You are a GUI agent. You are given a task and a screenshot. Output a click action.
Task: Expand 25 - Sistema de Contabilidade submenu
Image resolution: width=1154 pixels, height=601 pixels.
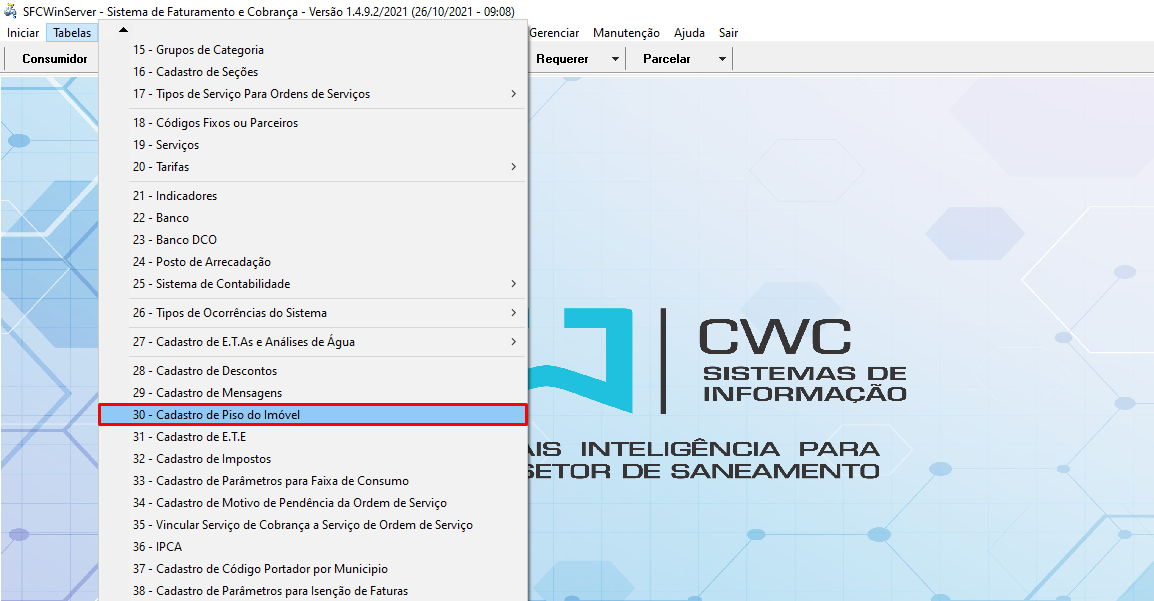click(513, 284)
